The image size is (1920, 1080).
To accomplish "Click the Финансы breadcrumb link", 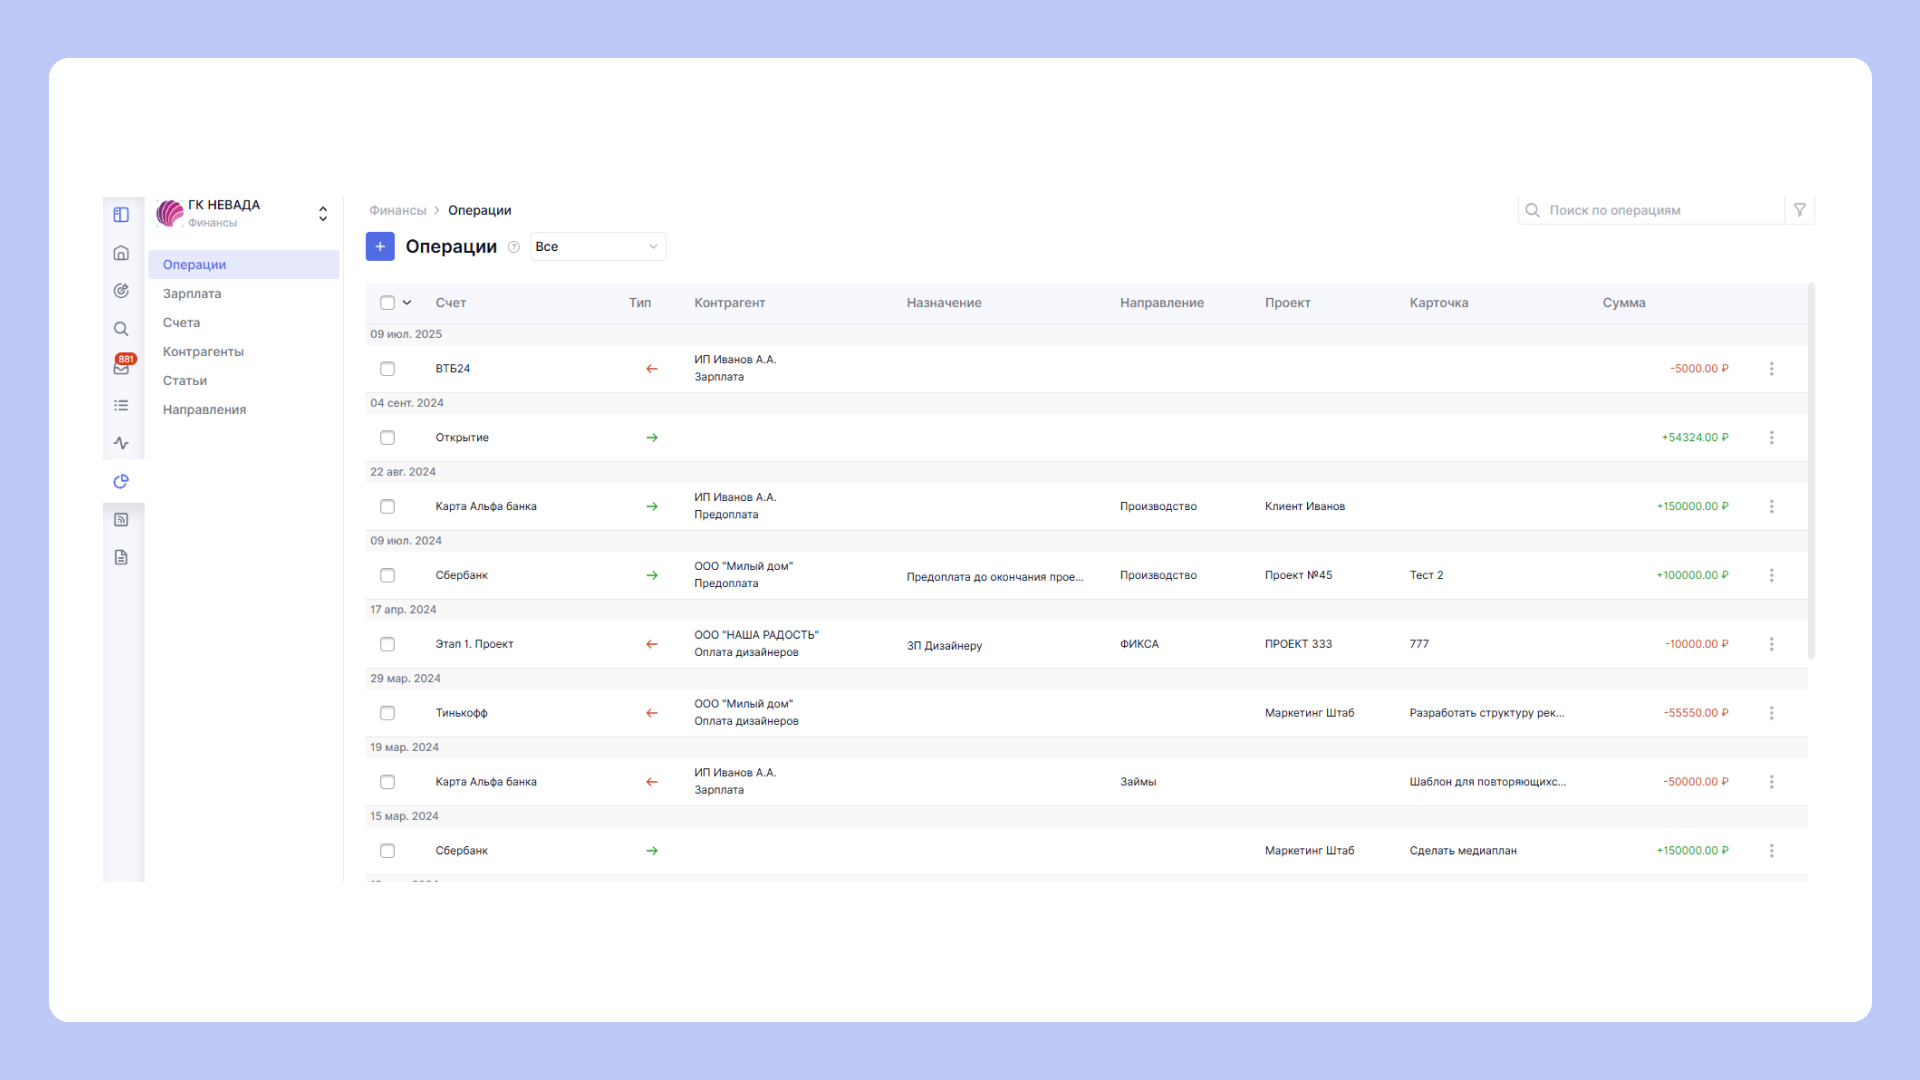I will (397, 211).
